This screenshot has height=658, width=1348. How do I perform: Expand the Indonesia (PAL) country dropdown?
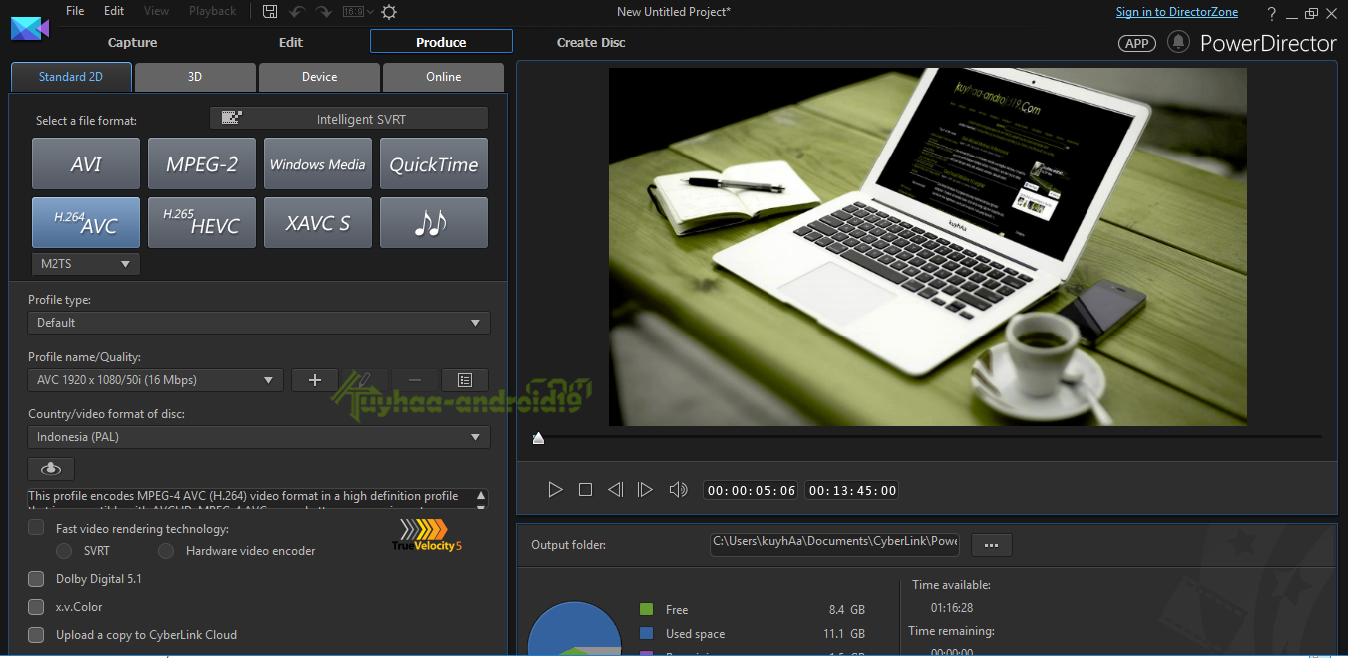click(x=259, y=437)
